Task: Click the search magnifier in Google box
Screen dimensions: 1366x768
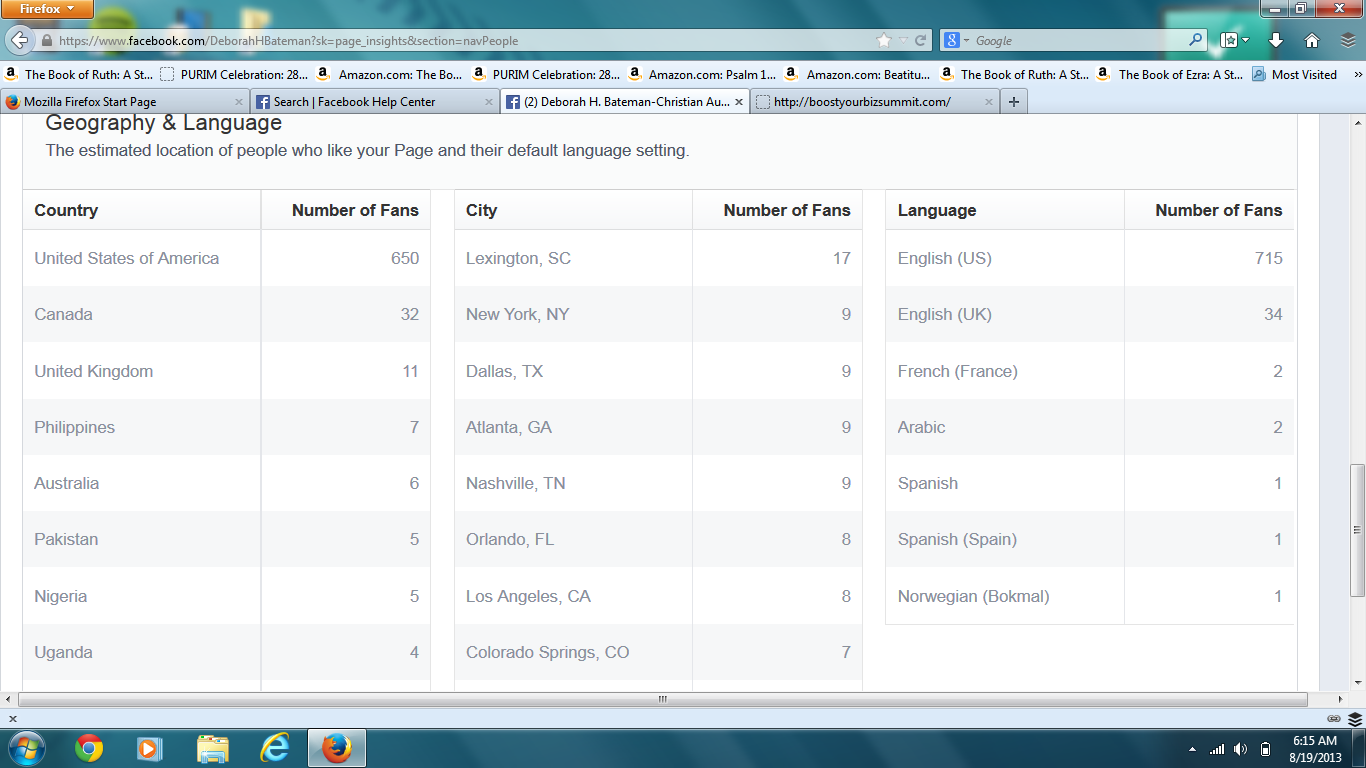Action: coord(1196,41)
